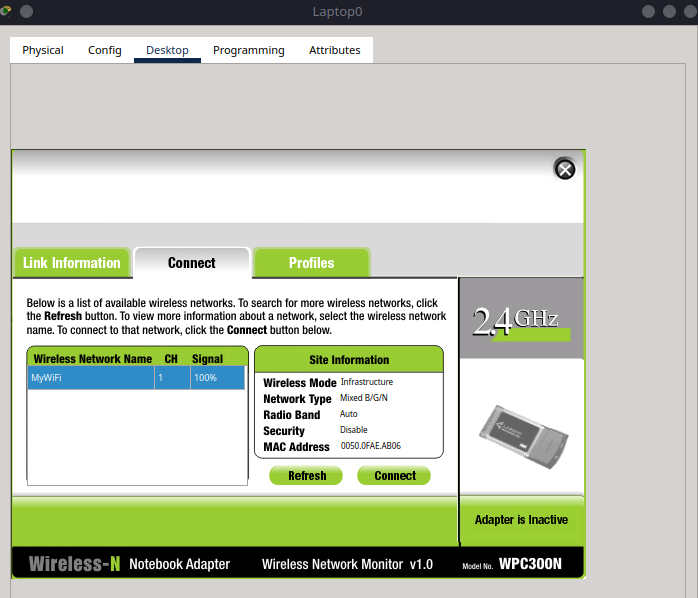Click the rightmost title bar window button
698x598 pixels.
coord(690,12)
